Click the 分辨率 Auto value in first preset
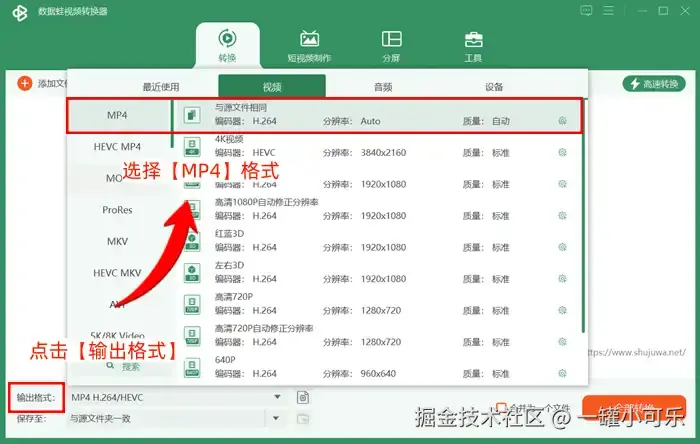Viewport: 700px width, 444px height. point(371,121)
